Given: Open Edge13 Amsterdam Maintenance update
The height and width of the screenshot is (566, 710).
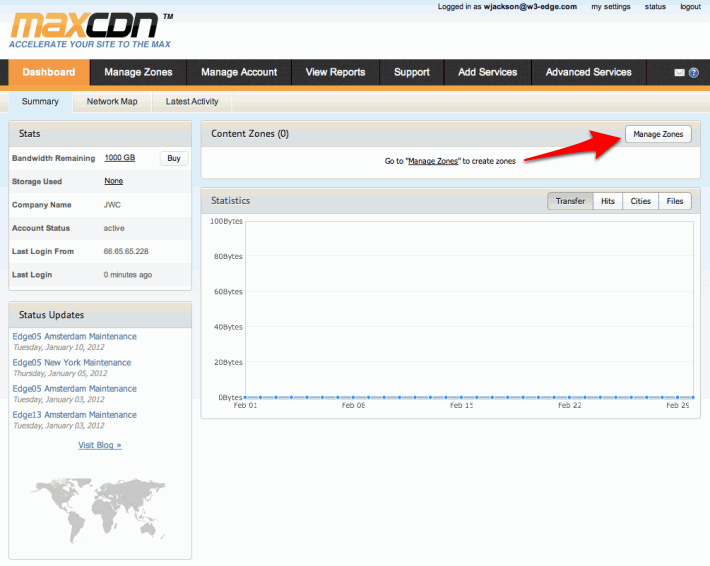Looking at the screenshot, I should (x=75, y=415).
